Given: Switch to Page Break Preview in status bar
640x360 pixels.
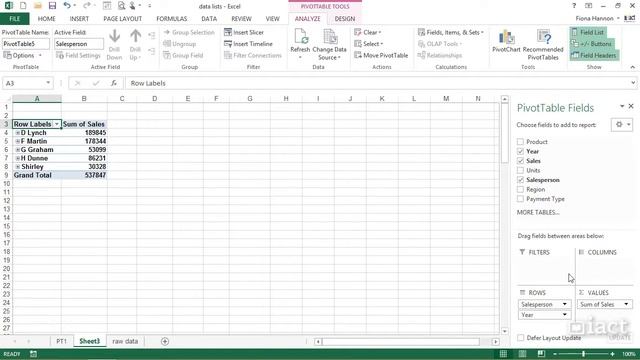Looking at the screenshot, I should pos(541,354).
